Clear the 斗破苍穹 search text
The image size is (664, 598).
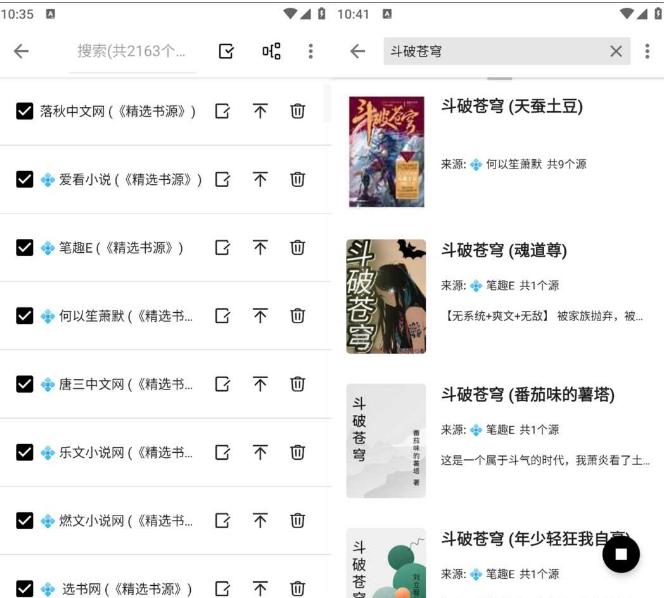[x=616, y=51]
